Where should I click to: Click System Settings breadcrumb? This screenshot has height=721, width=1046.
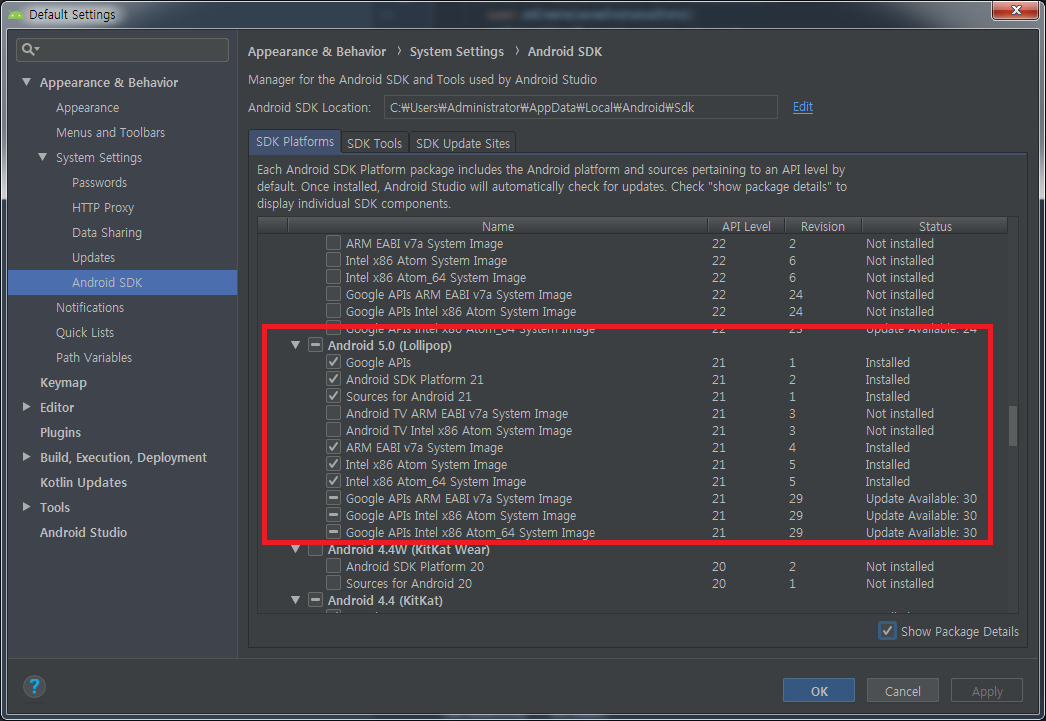457,51
